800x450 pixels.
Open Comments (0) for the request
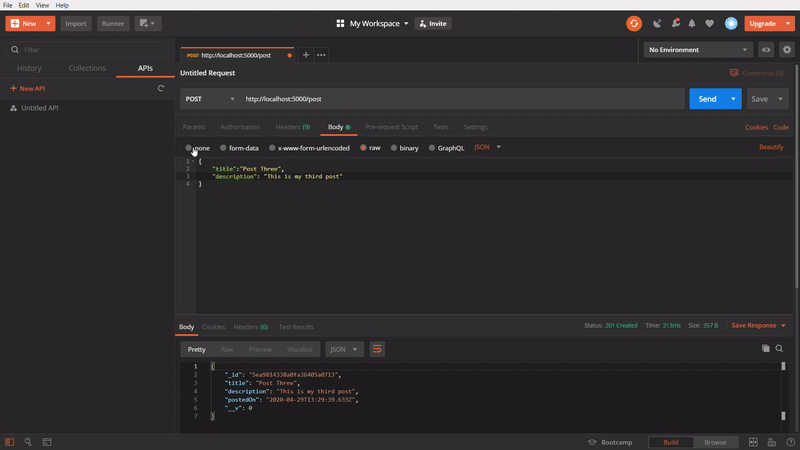[757, 73]
